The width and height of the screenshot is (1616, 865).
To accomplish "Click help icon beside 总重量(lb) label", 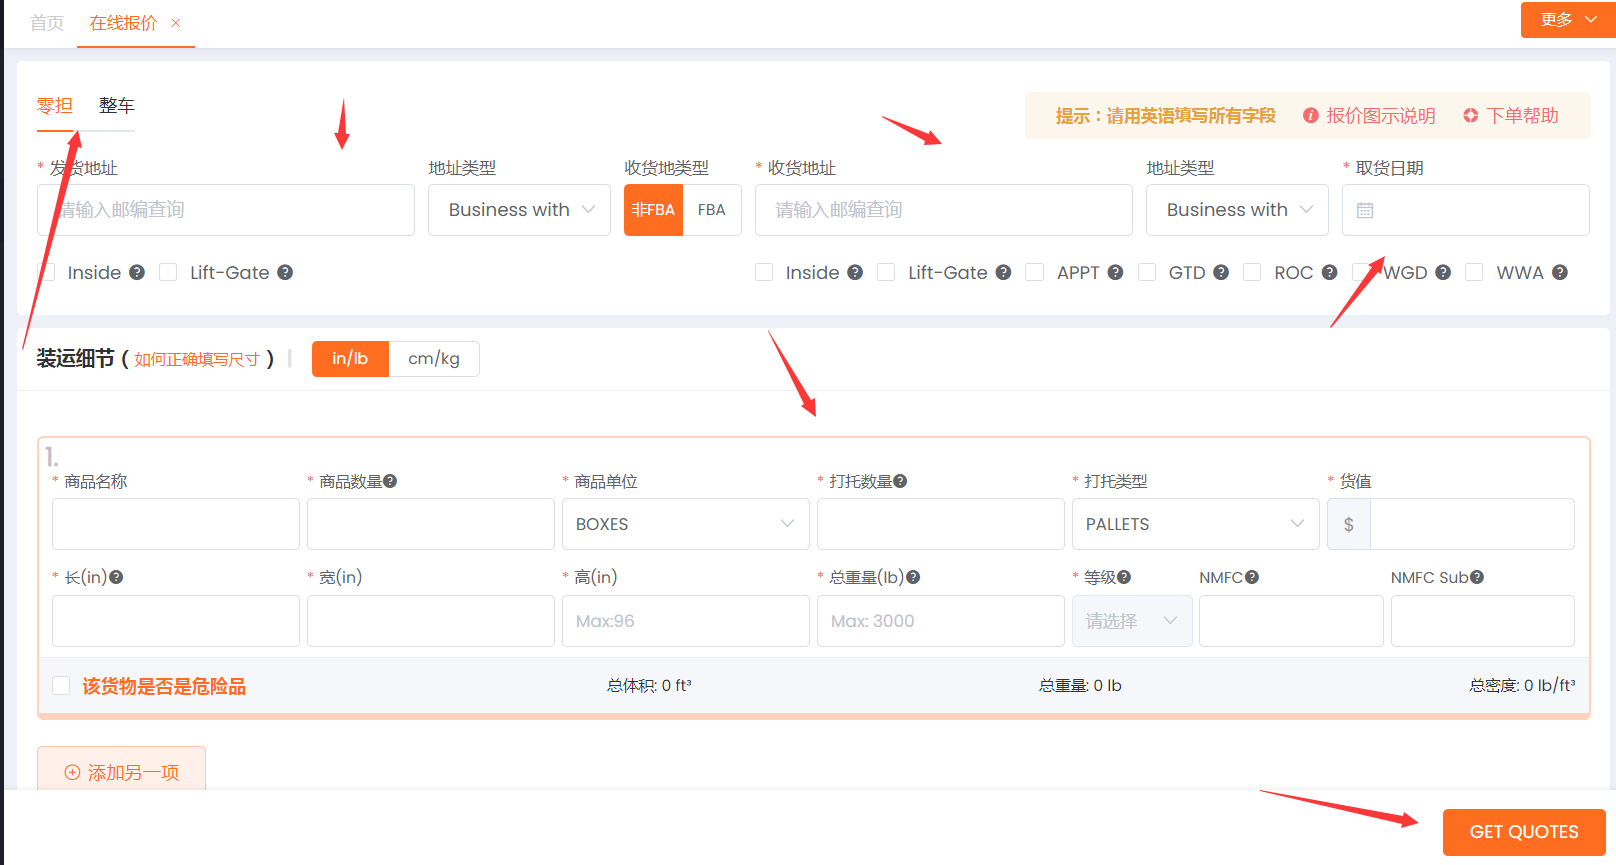I will (x=913, y=577).
